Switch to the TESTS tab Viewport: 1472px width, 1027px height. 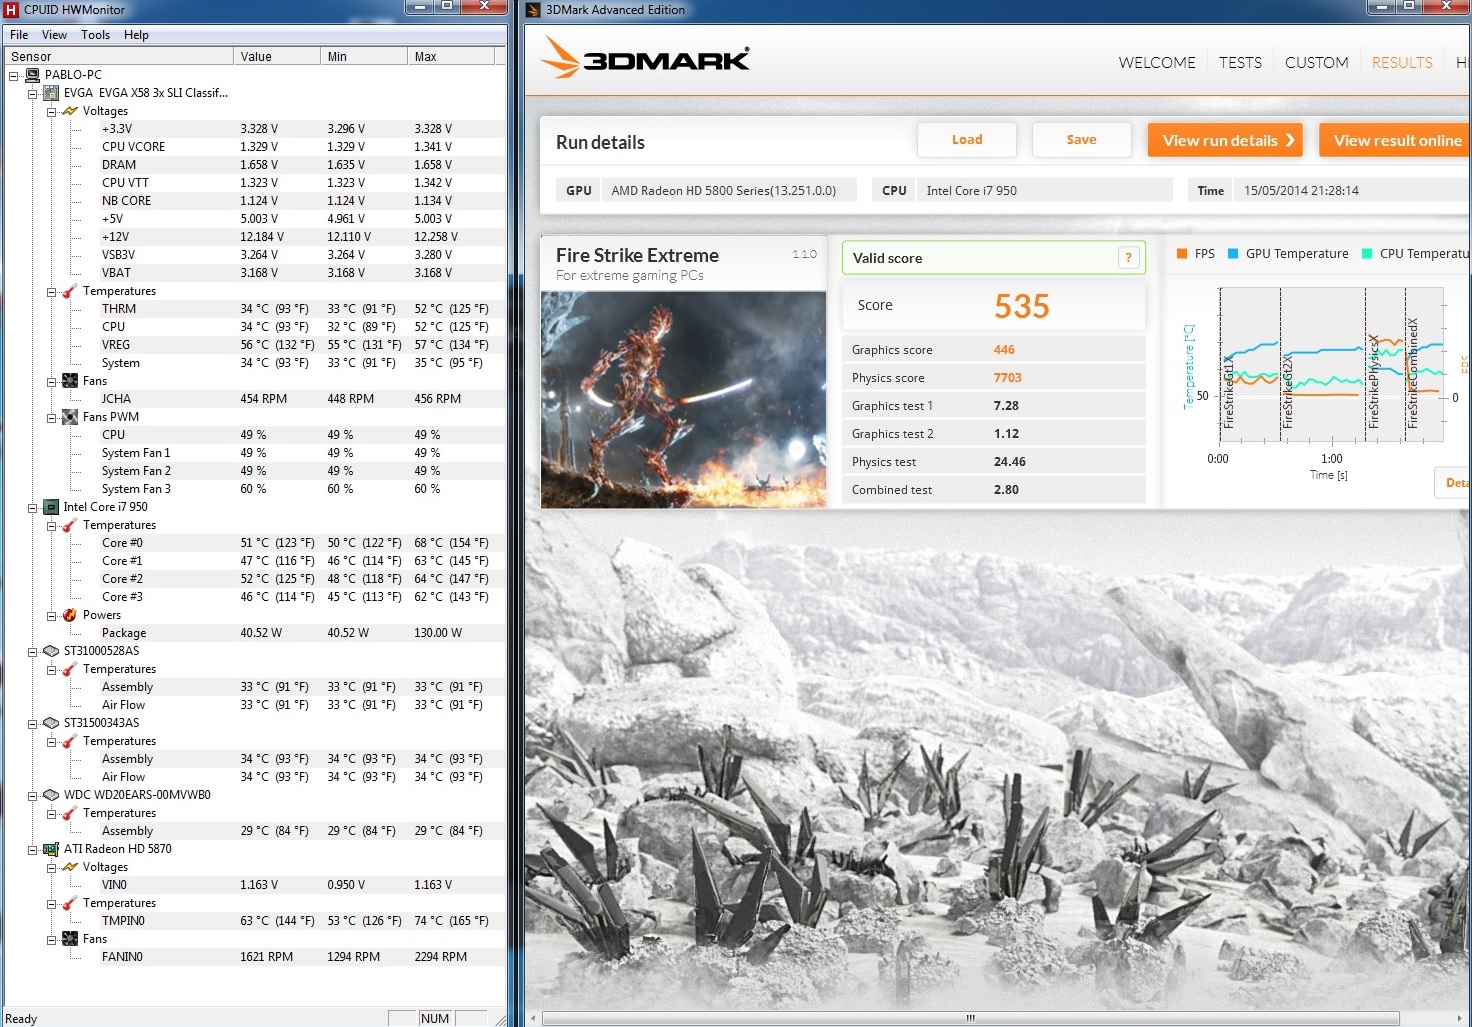pos(1240,62)
